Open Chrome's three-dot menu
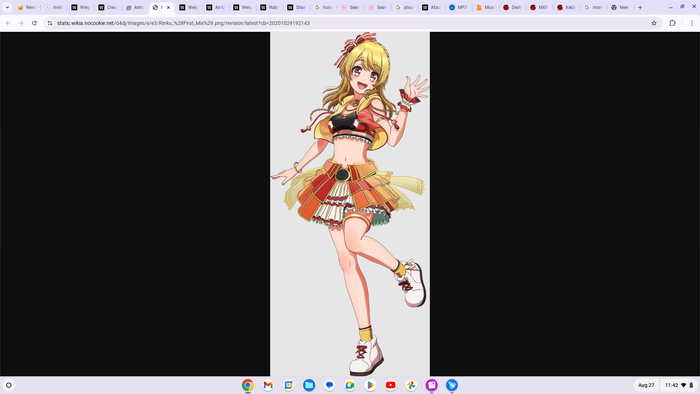This screenshot has height=394, width=700. tap(692, 23)
